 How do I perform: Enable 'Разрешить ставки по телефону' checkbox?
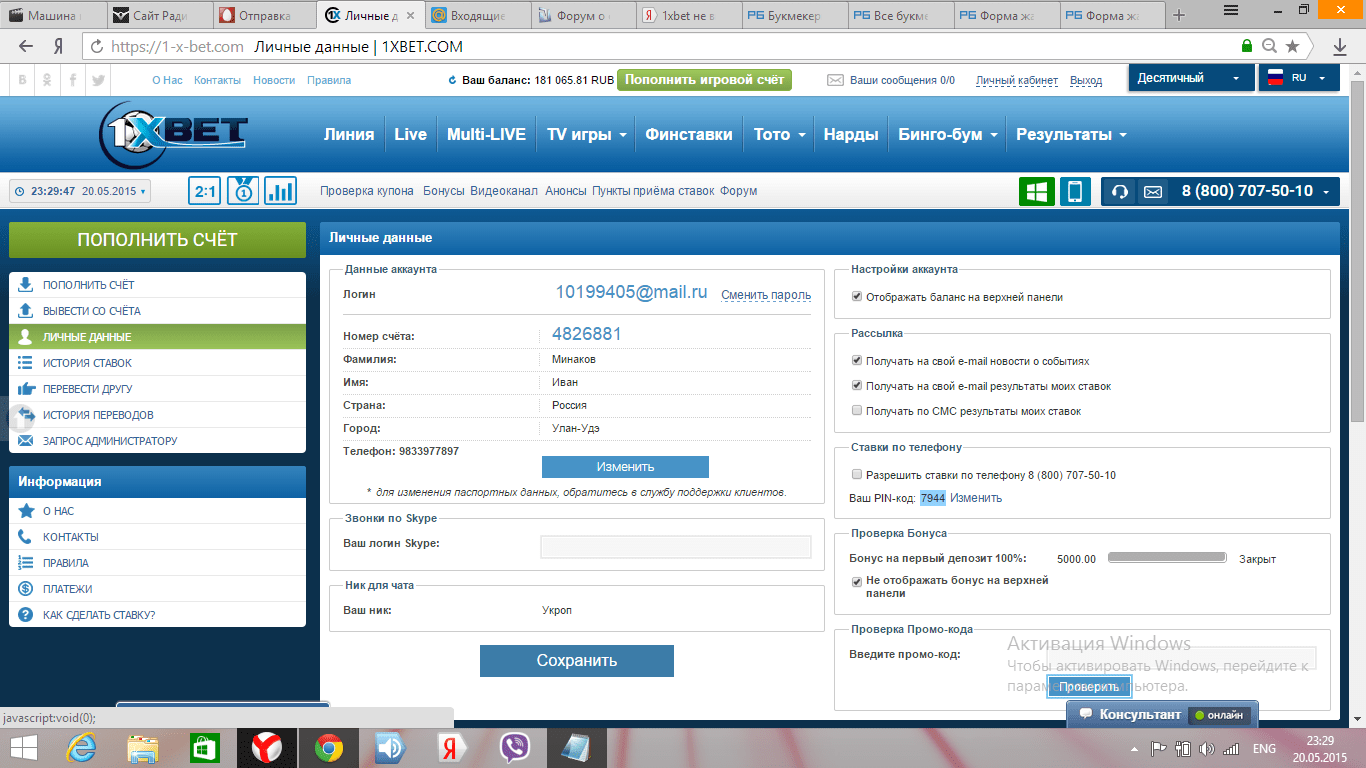(x=856, y=475)
